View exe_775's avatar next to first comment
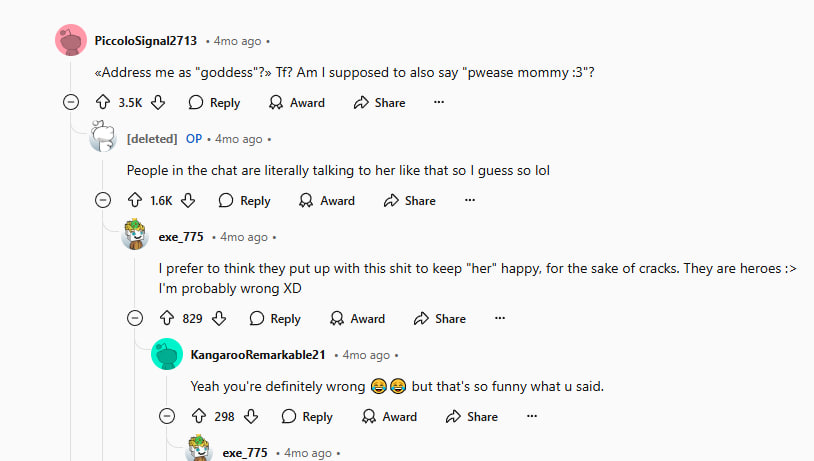814x461 pixels. click(x=135, y=234)
